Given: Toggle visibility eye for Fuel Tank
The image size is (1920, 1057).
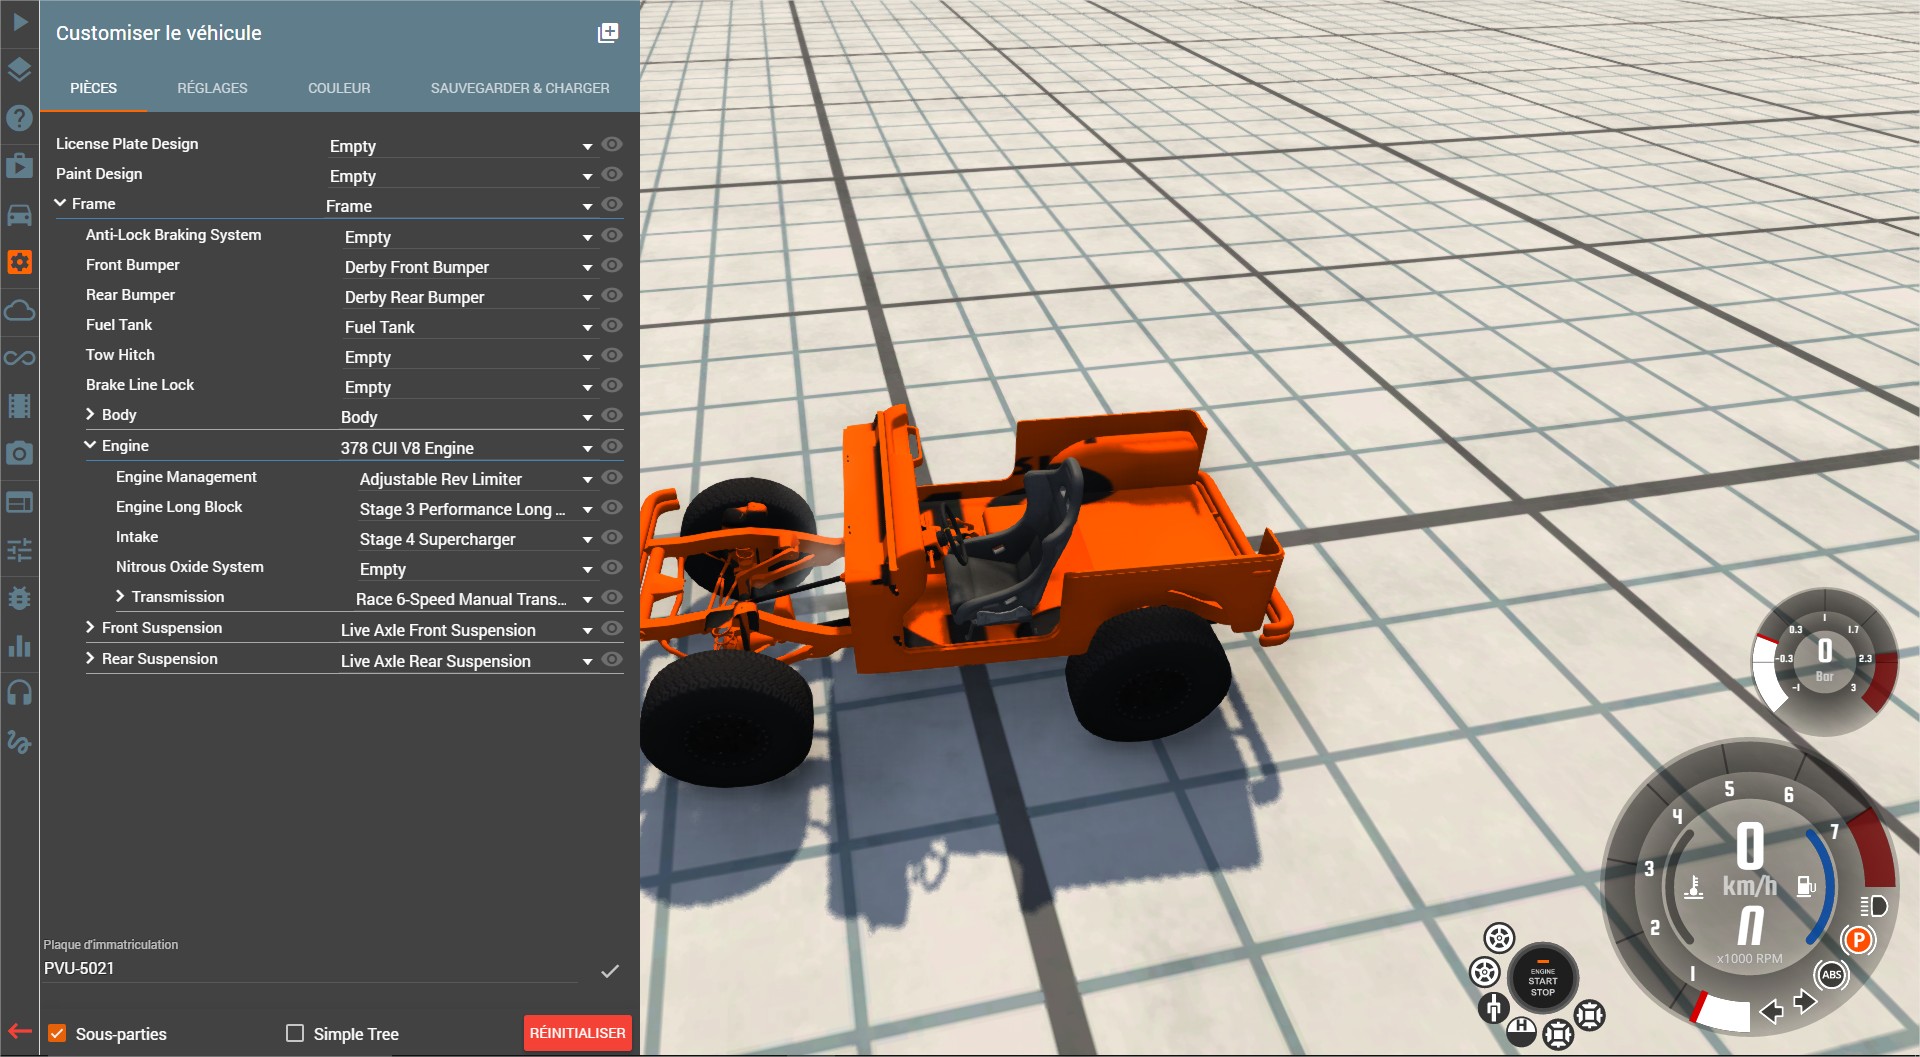Looking at the screenshot, I should 613,326.
